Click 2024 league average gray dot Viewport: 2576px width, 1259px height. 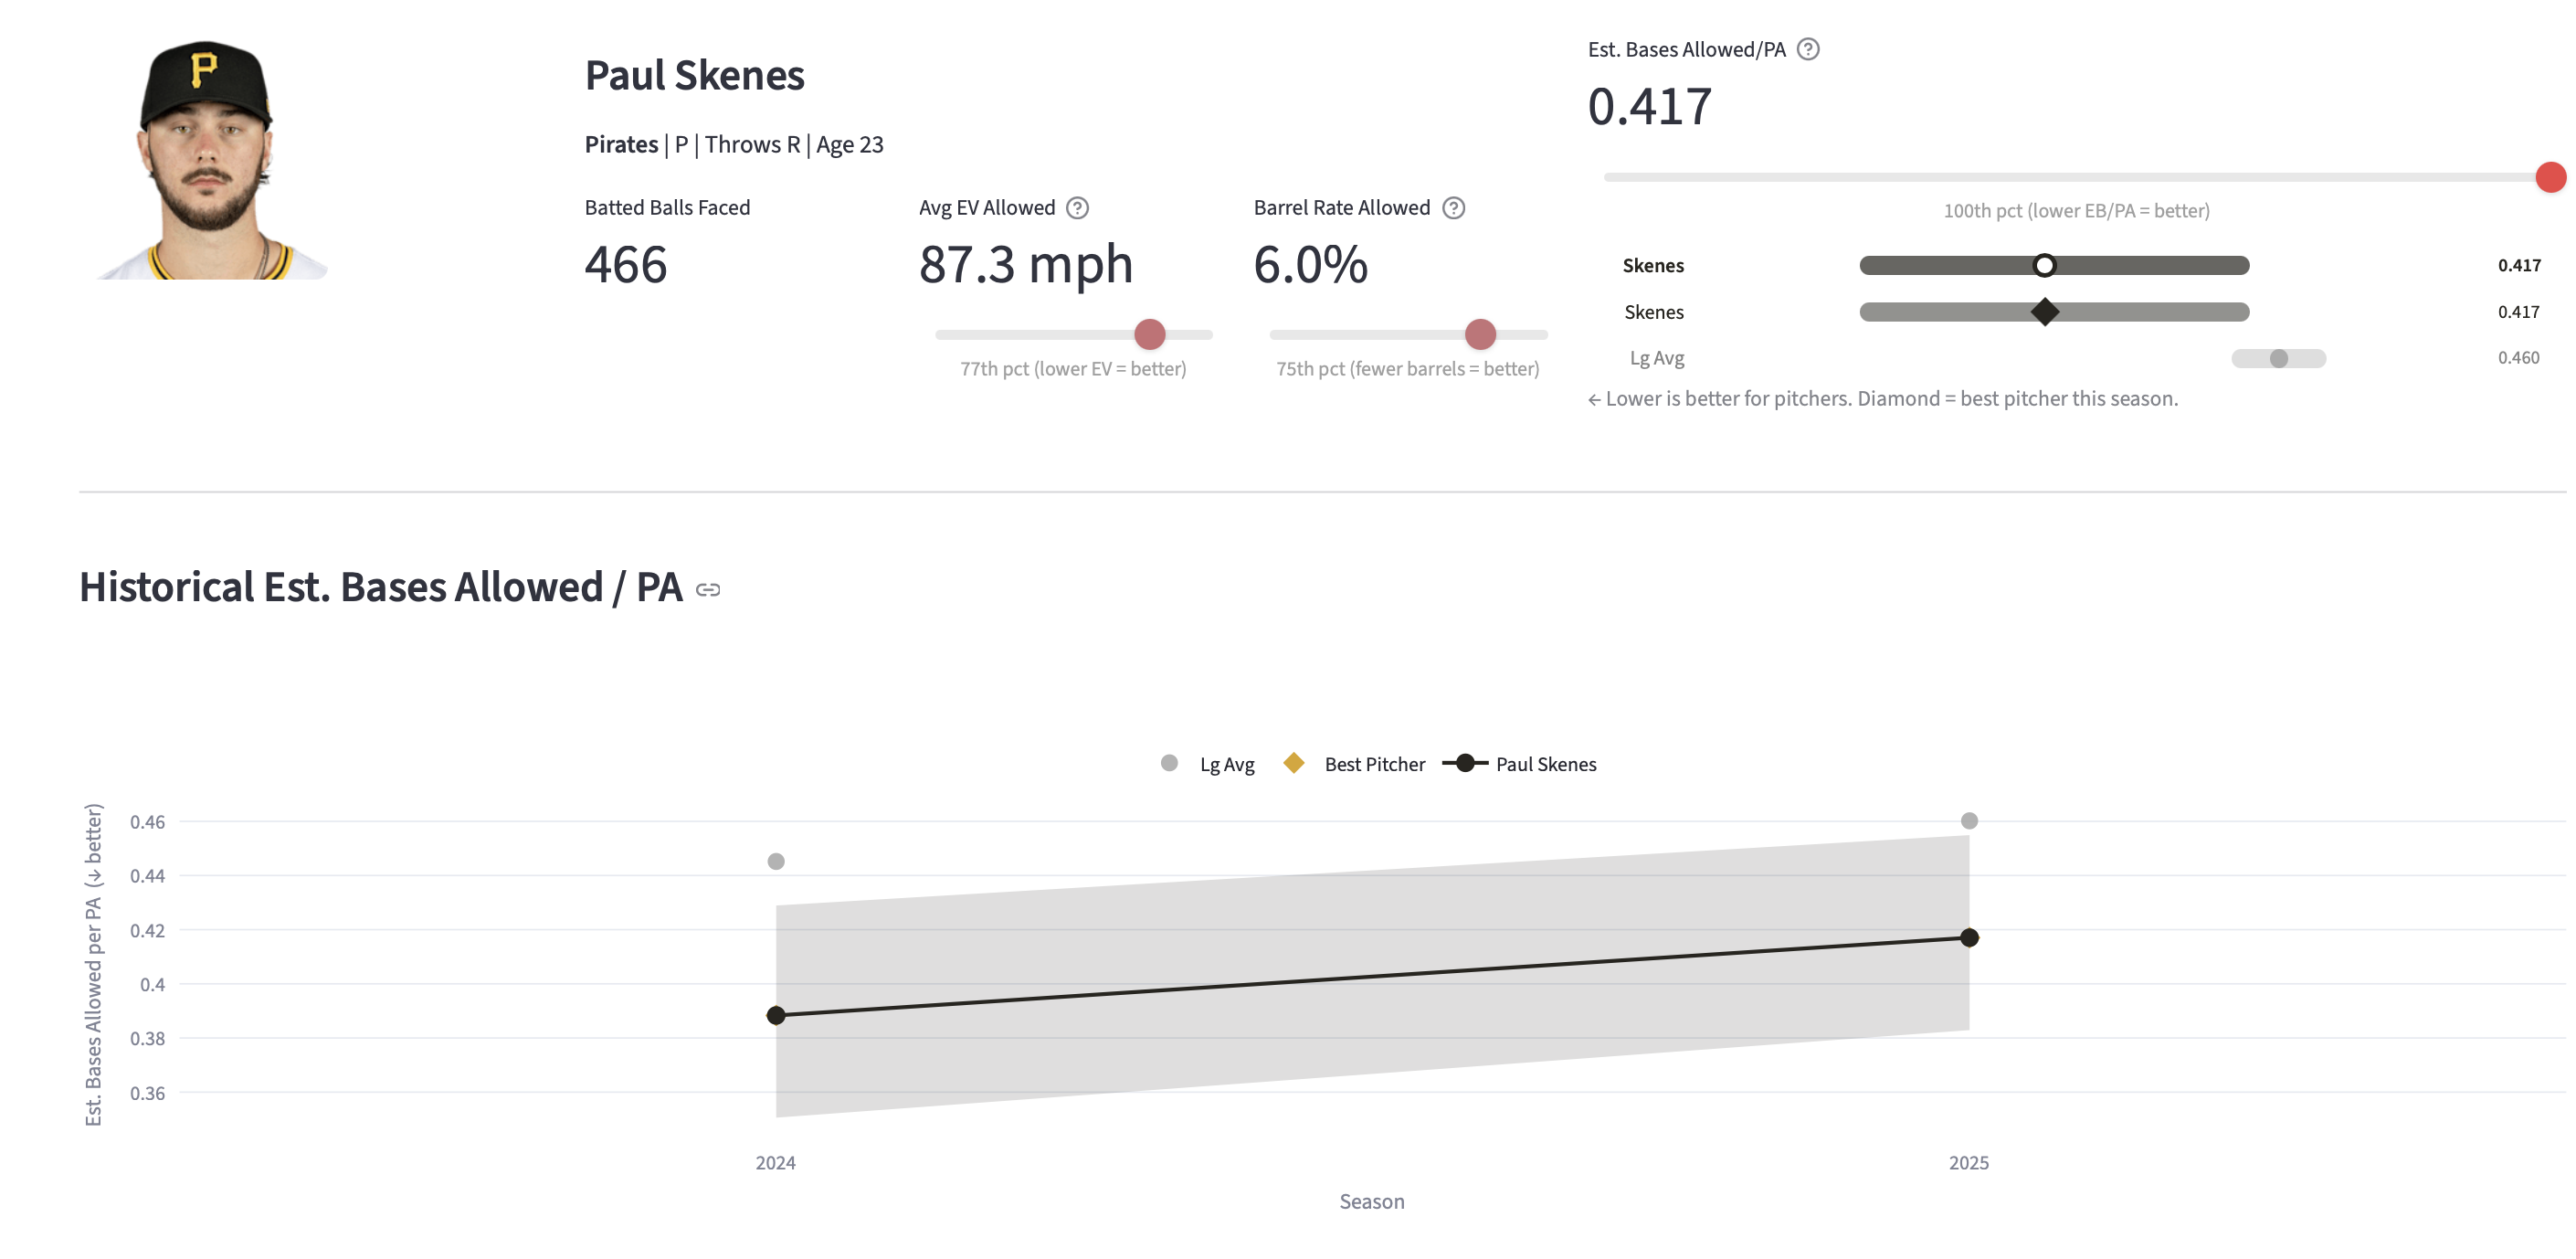pos(776,861)
